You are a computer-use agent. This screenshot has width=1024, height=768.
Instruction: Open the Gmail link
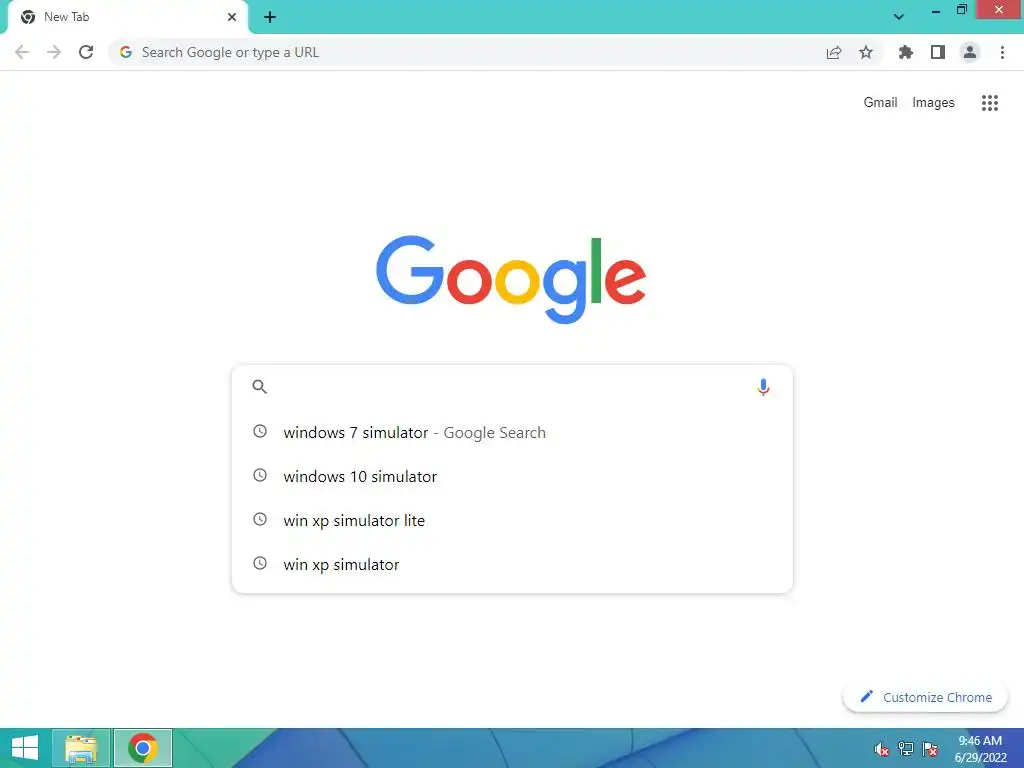click(x=880, y=103)
